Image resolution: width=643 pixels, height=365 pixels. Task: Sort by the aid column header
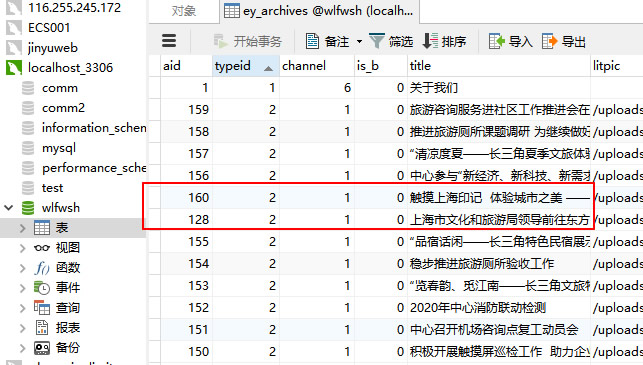coord(186,66)
